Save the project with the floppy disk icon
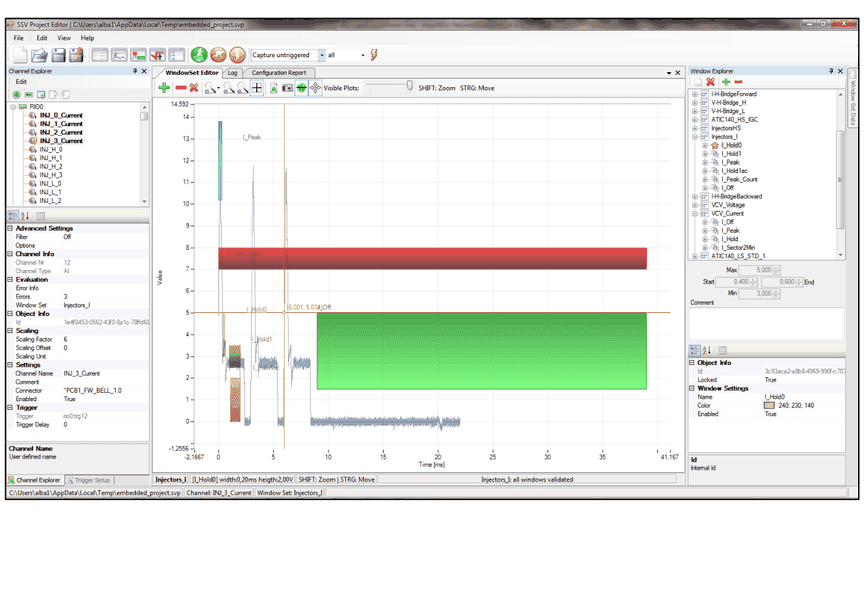The height and width of the screenshot is (597, 864). coord(58,55)
